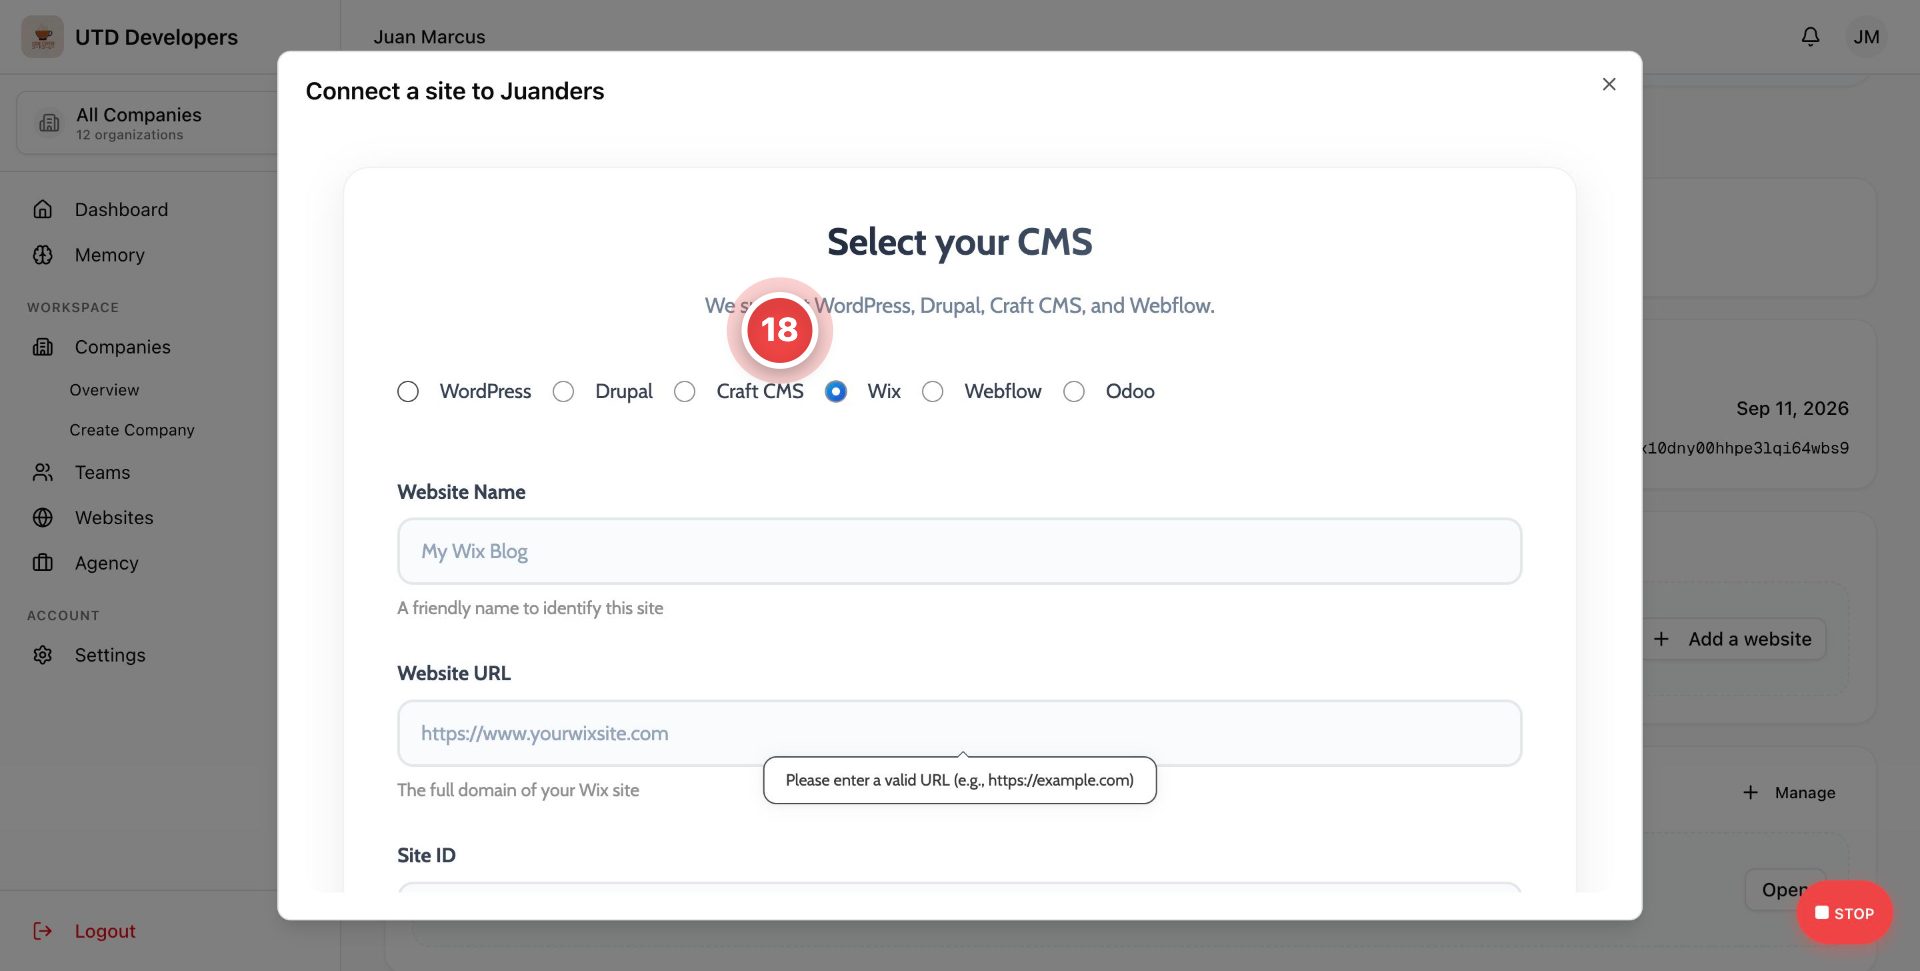Click the Companies building icon
The image size is (1920, 971).
43,347
